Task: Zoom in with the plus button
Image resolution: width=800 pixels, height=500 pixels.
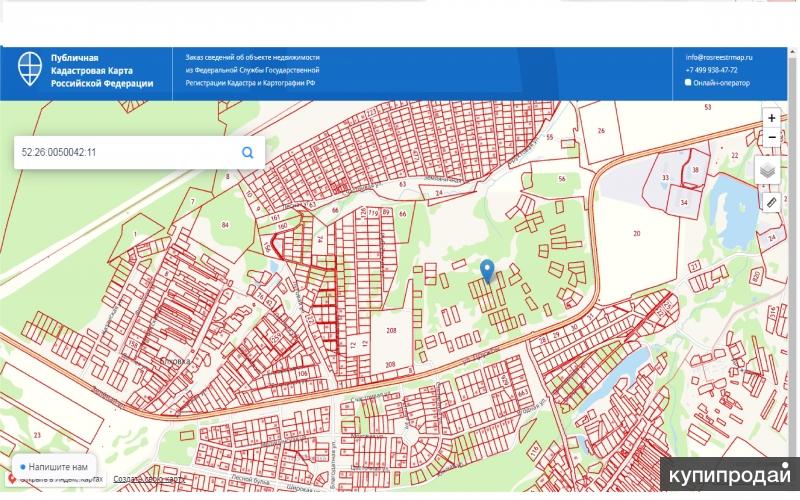Action: [771, 118]
